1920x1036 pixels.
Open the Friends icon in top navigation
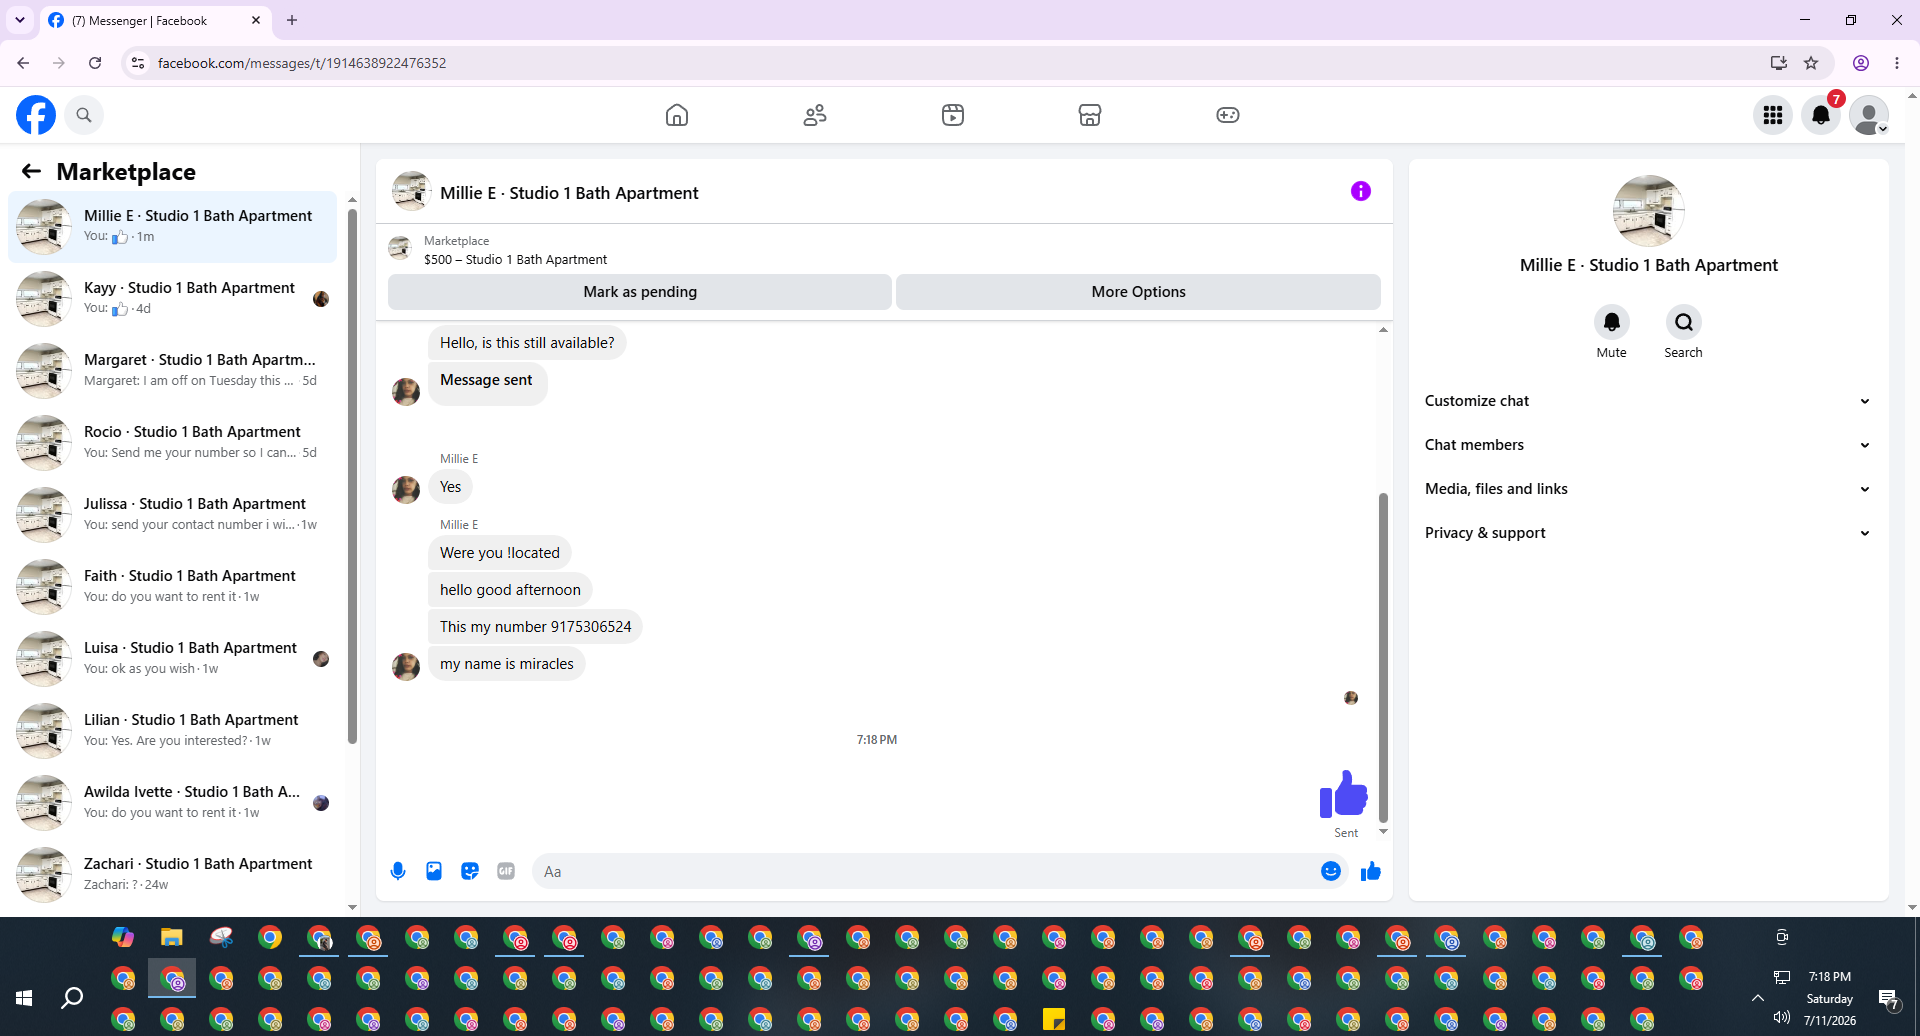click(815, 115)
